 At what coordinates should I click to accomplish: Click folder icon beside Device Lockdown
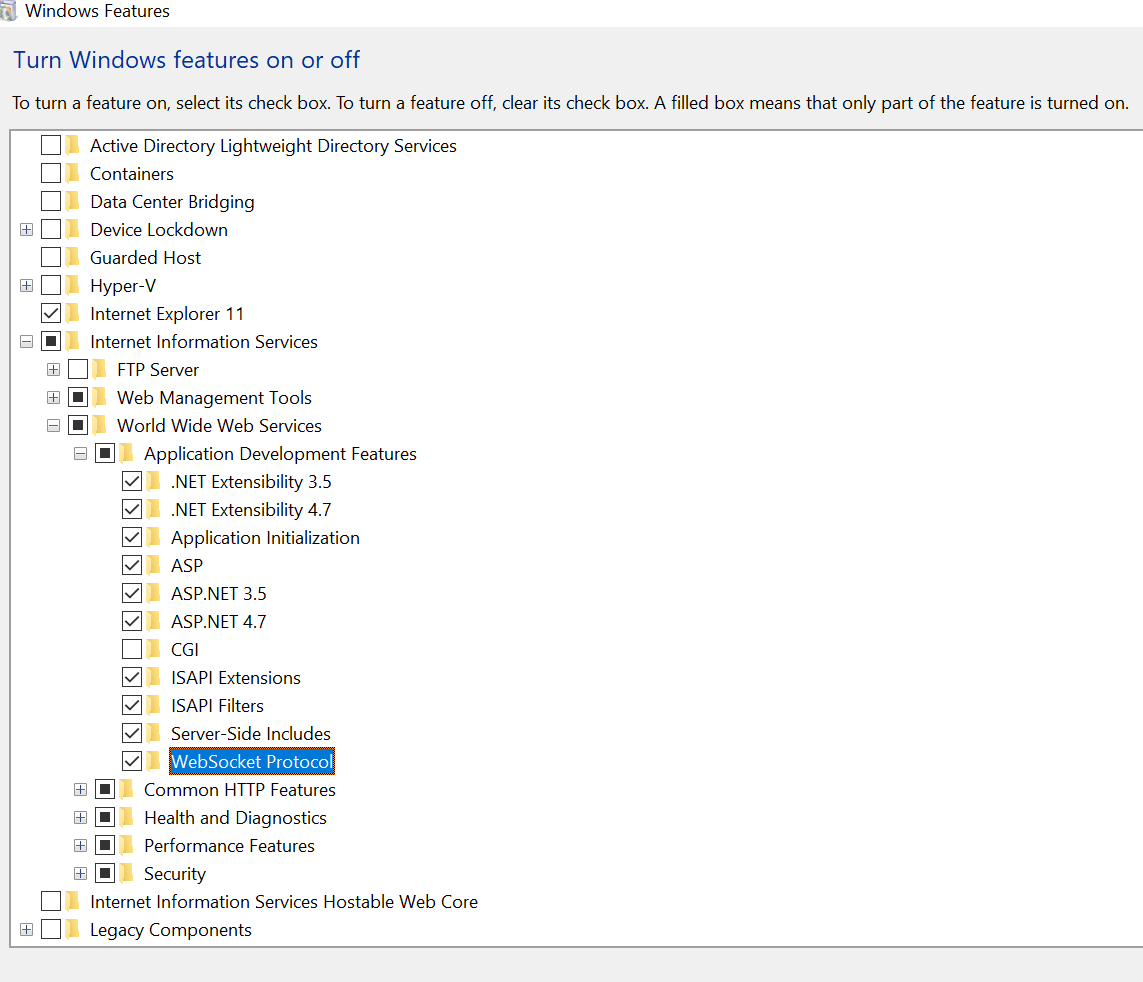(x=72, y=230)
